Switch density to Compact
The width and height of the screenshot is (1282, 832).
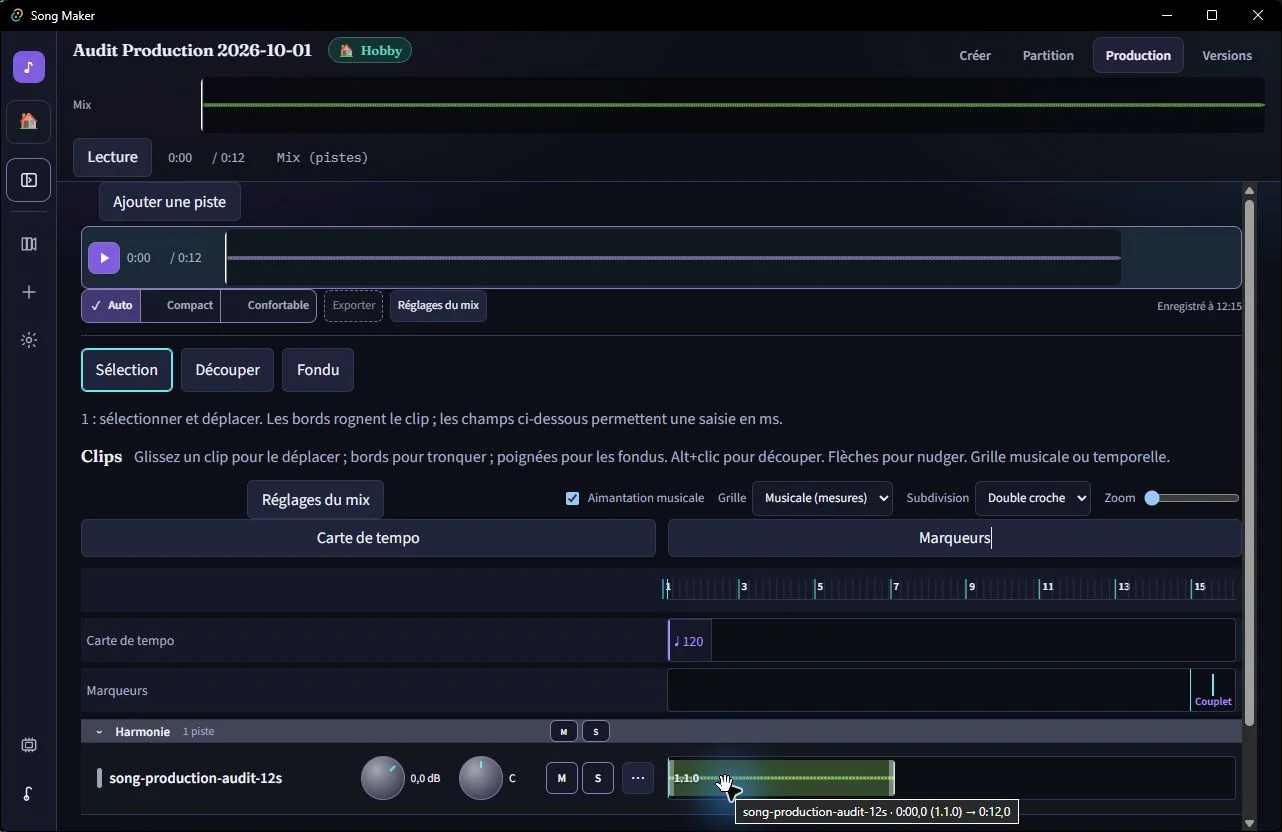tap(181, 306)
